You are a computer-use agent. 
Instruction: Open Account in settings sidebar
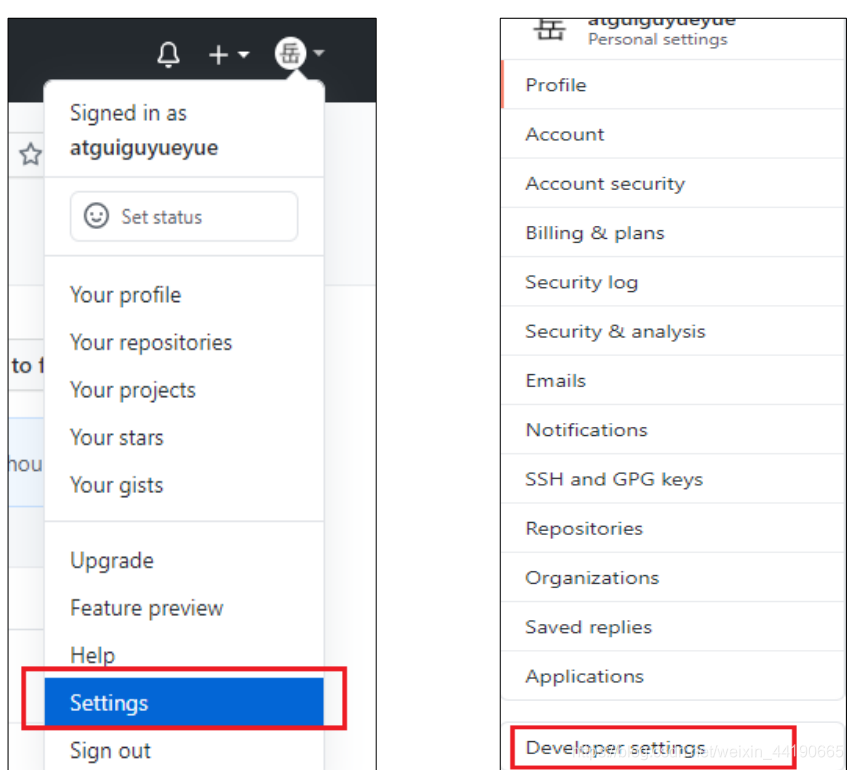pos(673,134)
